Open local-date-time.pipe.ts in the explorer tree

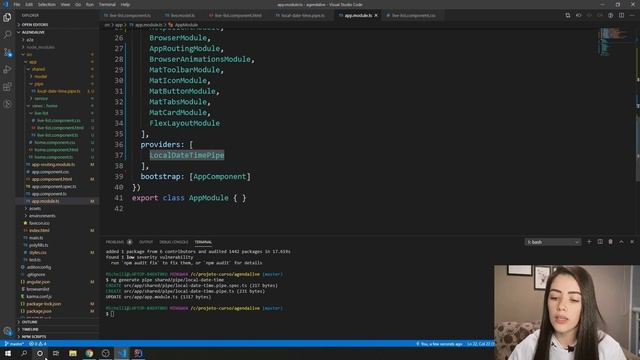coord(58,91)
